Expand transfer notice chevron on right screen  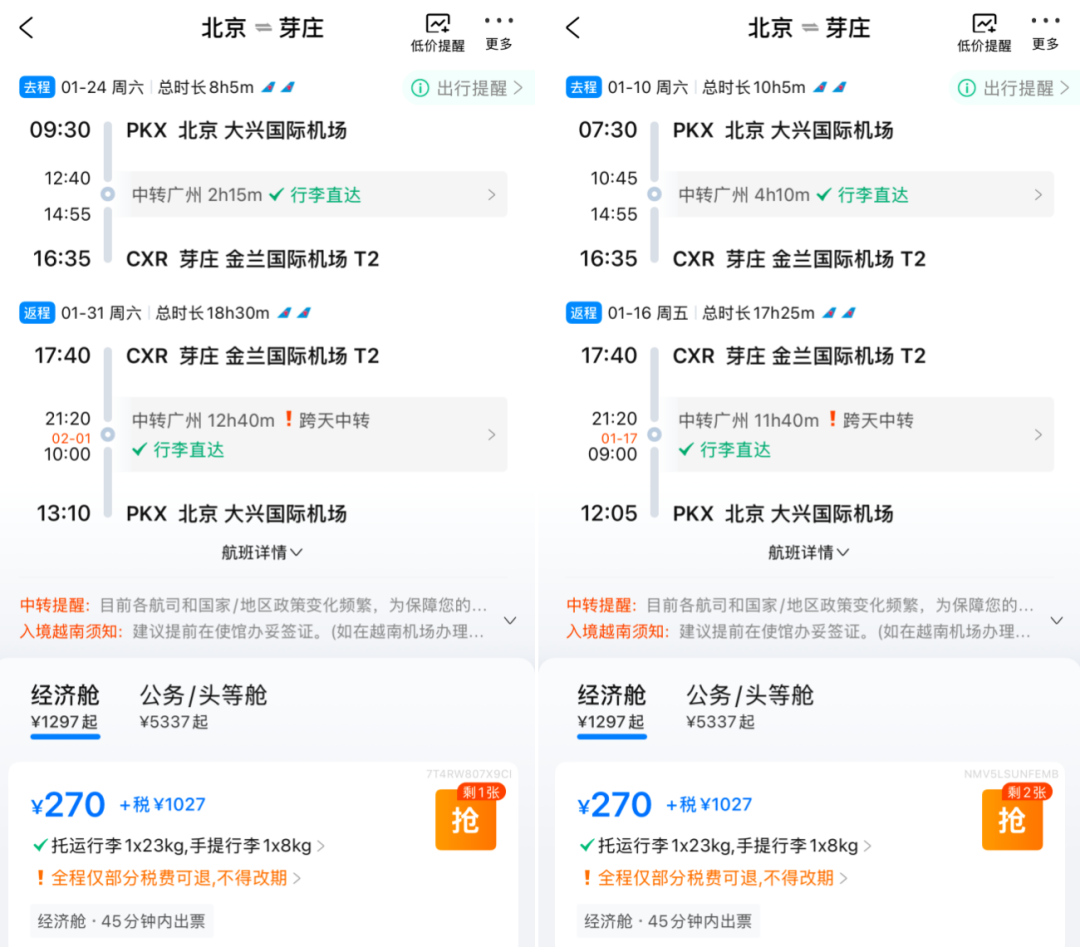coord(1057,620)
